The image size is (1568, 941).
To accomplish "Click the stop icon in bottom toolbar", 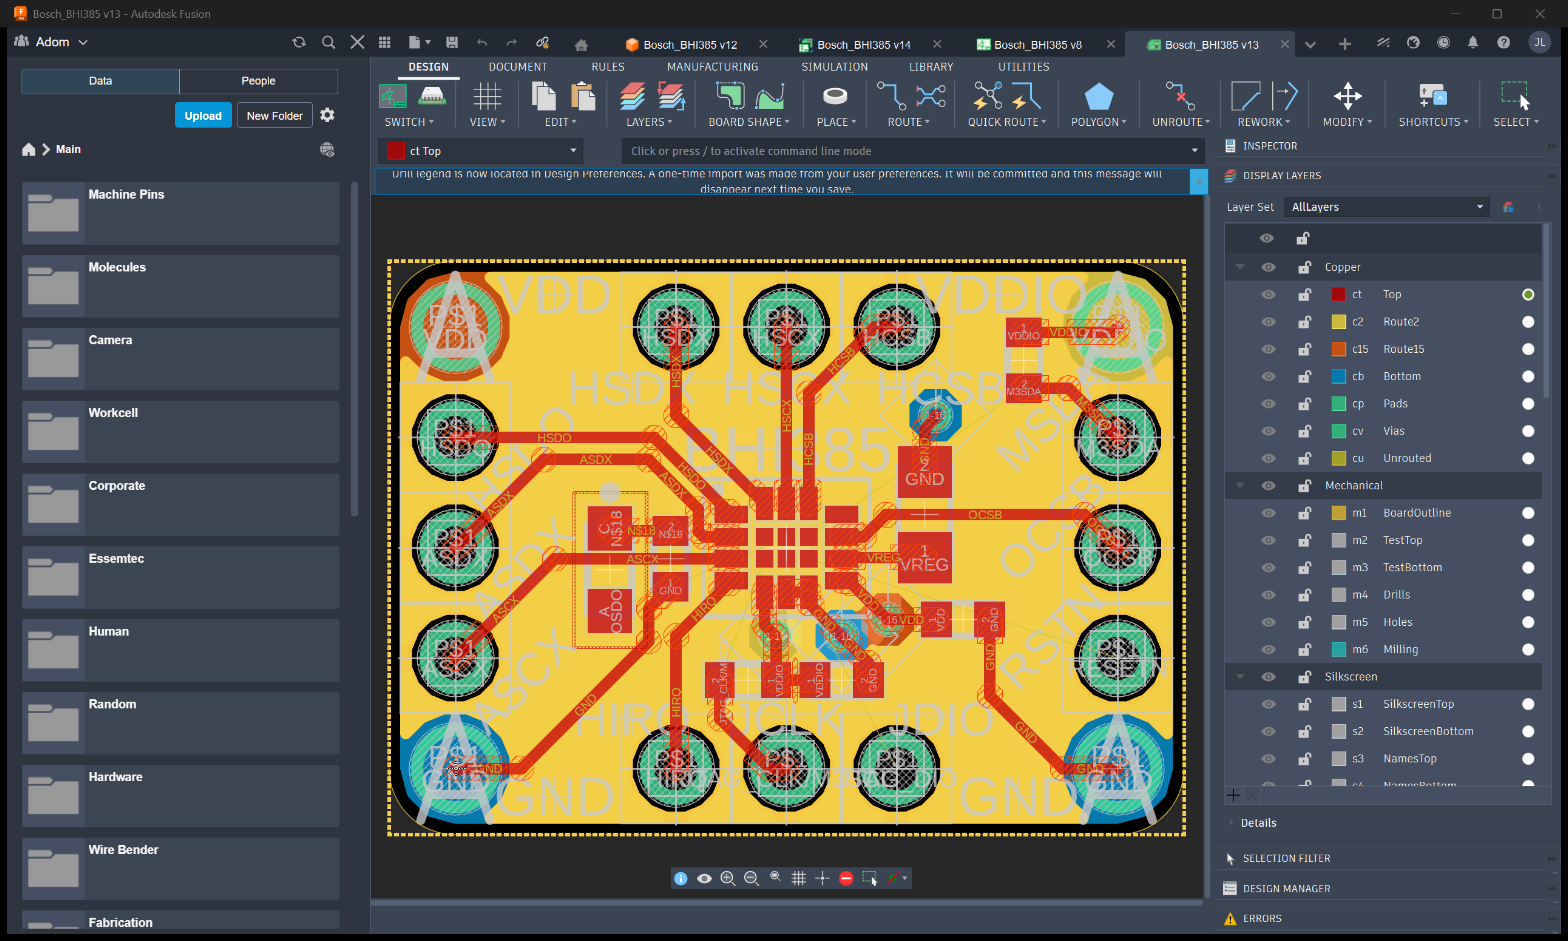I will (x=846, y=878).
